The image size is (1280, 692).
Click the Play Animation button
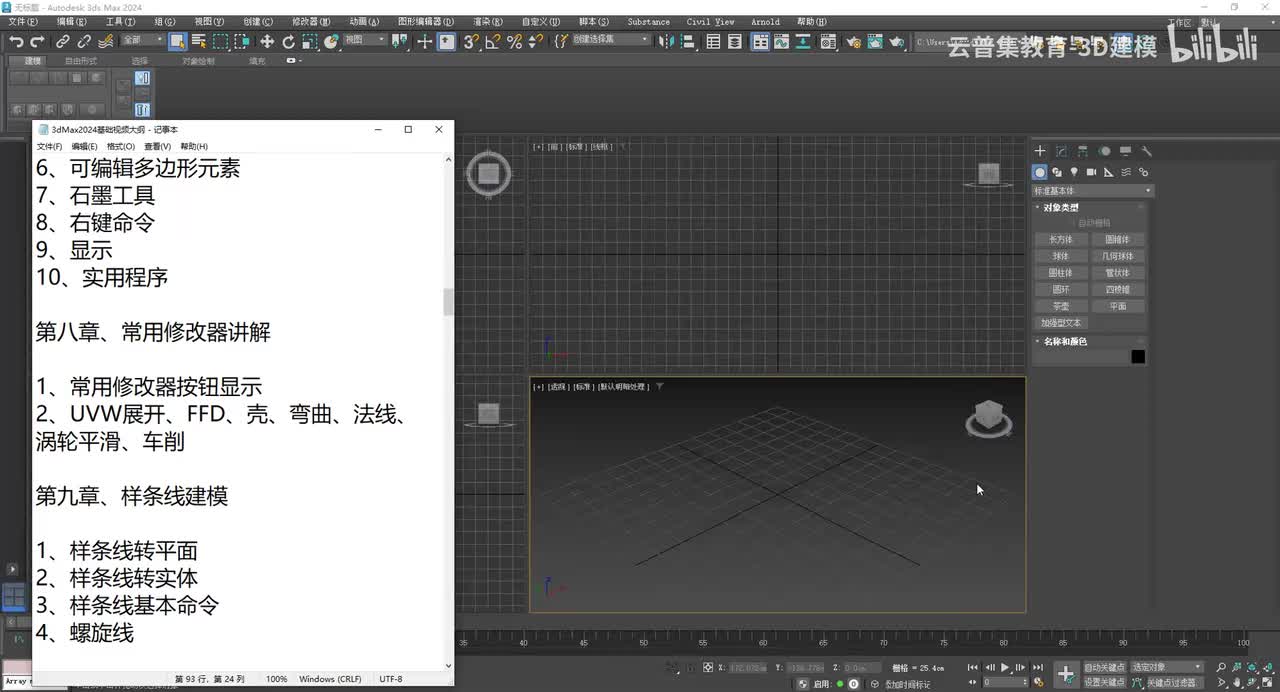coord(1005,667)
